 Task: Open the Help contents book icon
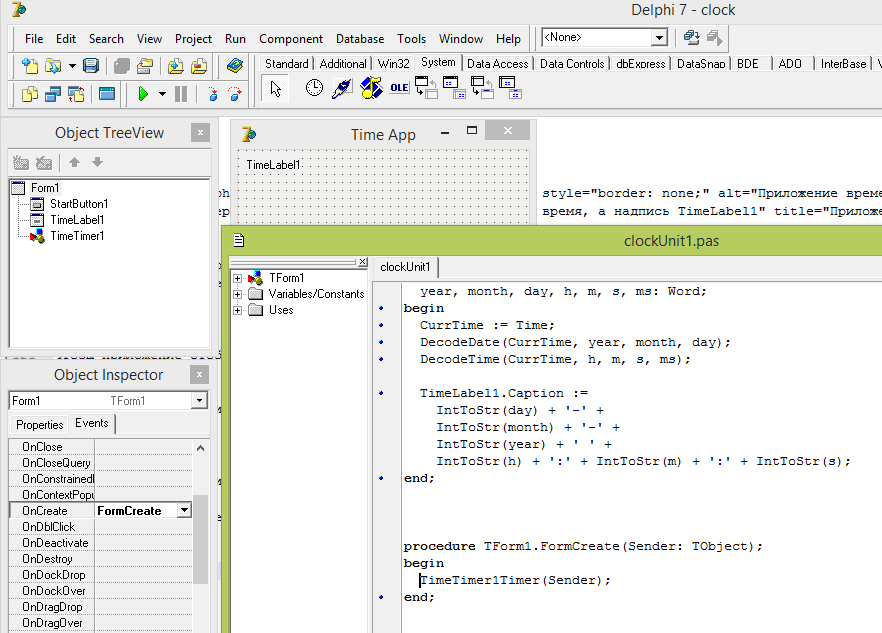[x=235, y=65]
